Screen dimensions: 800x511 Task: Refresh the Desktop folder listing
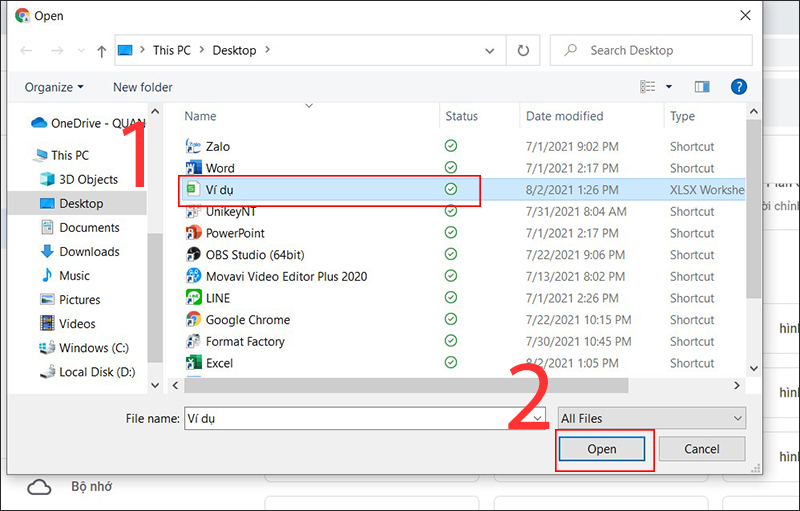[x=523, y=50]
